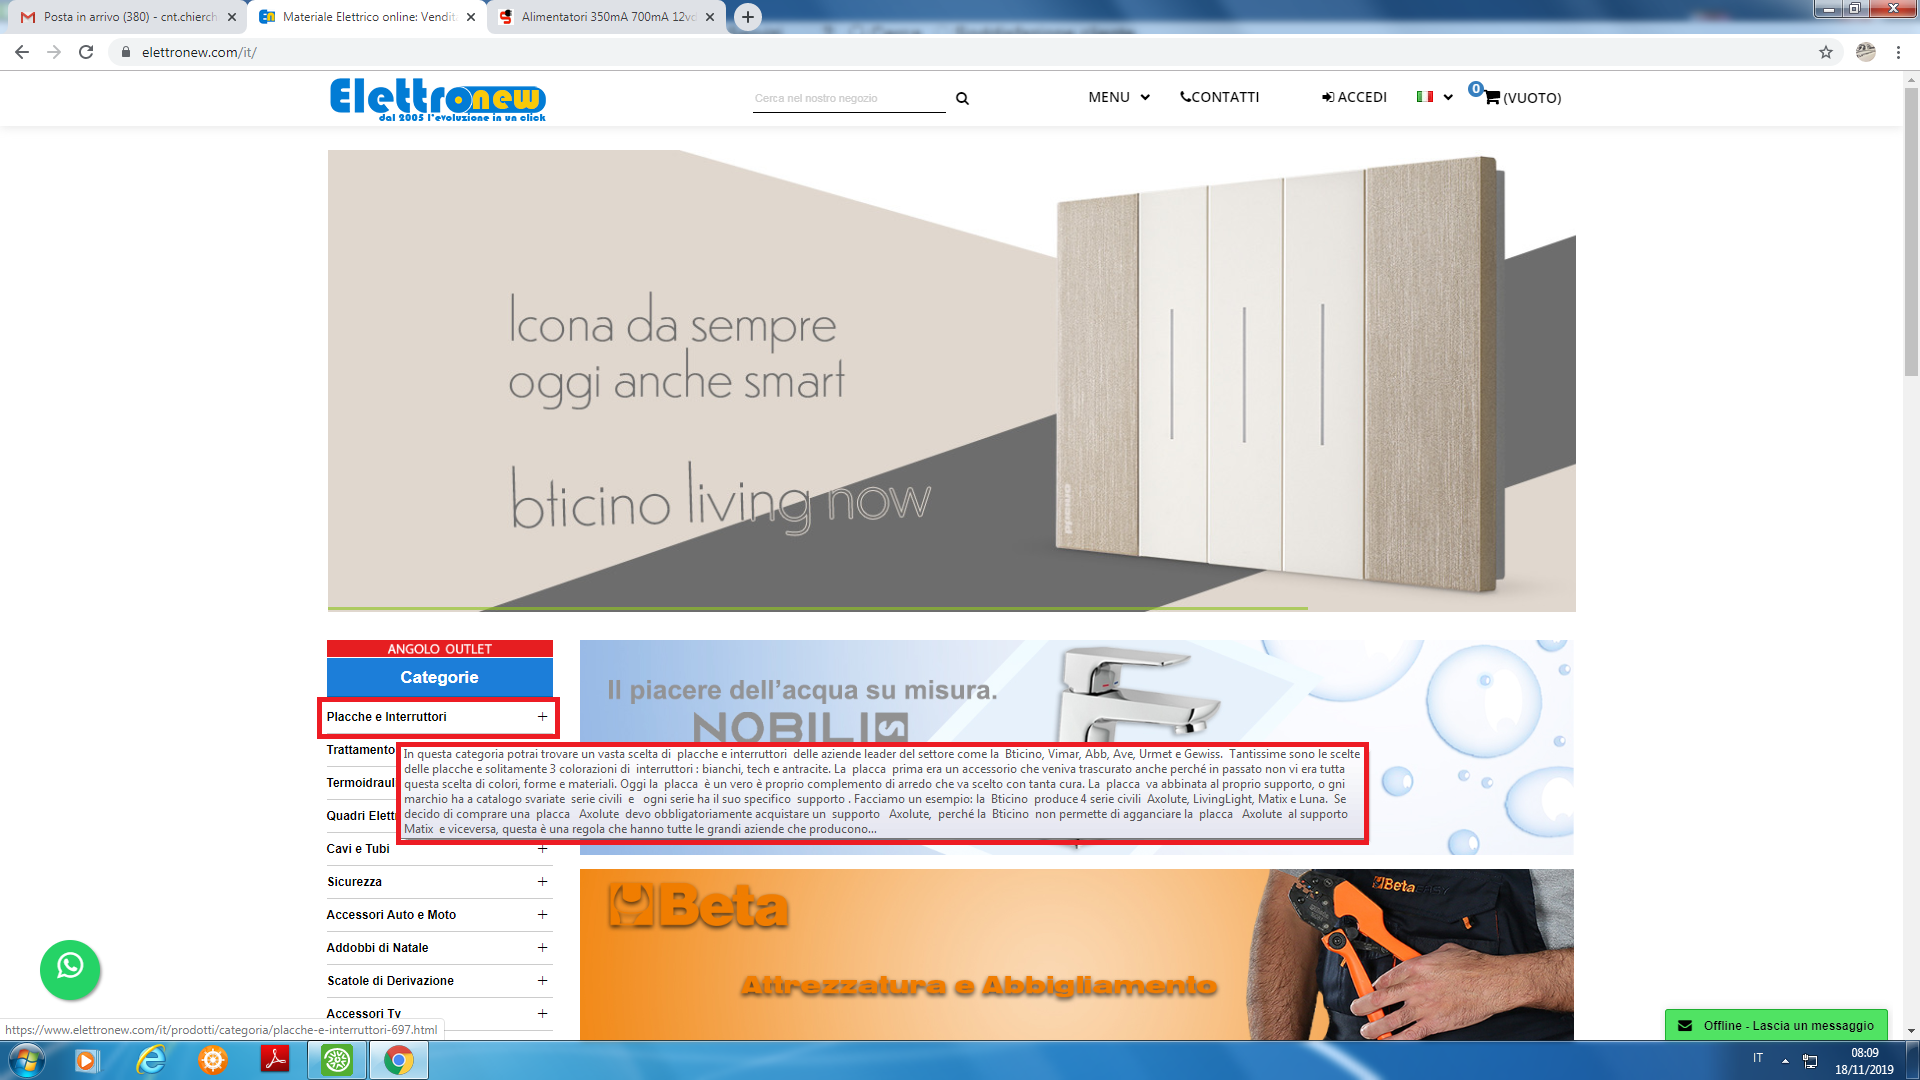Open Adobe Acrobat from the taskbar
The image size is (1920, 1080).
275,1060
